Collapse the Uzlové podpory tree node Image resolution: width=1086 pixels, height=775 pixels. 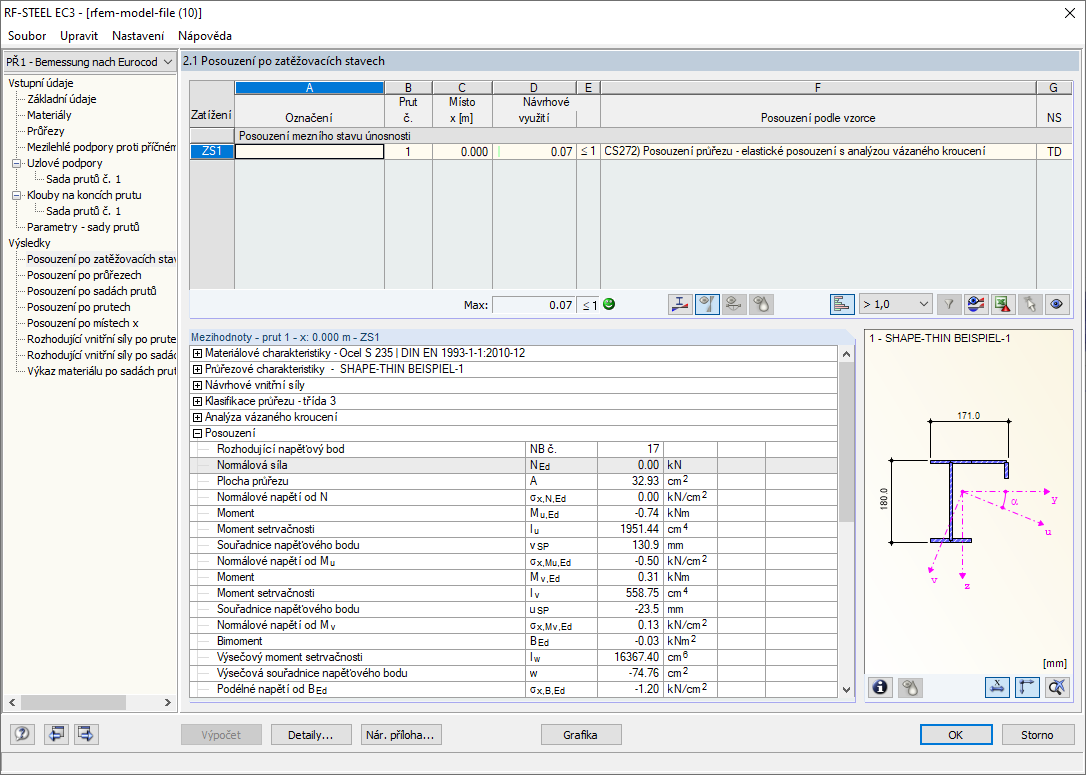point(17,163)
